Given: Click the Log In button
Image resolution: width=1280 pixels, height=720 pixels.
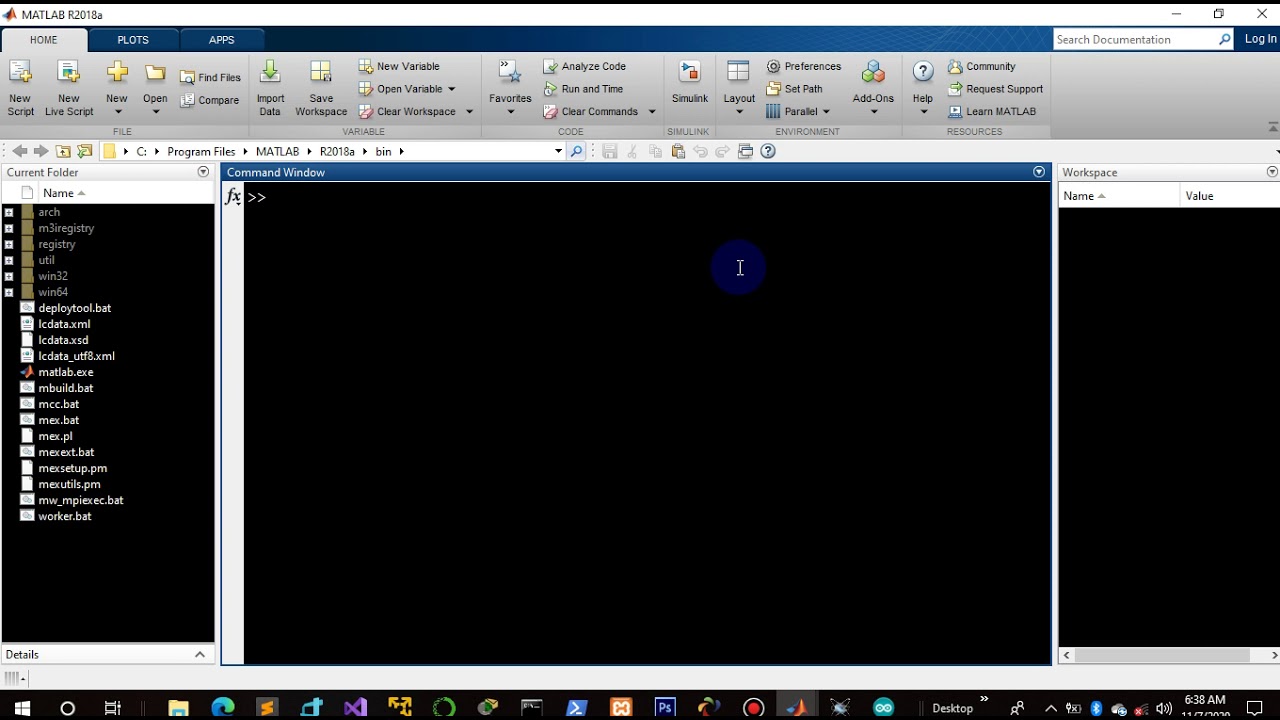Looking at the screenshot, I should (x=1260, y=39).
